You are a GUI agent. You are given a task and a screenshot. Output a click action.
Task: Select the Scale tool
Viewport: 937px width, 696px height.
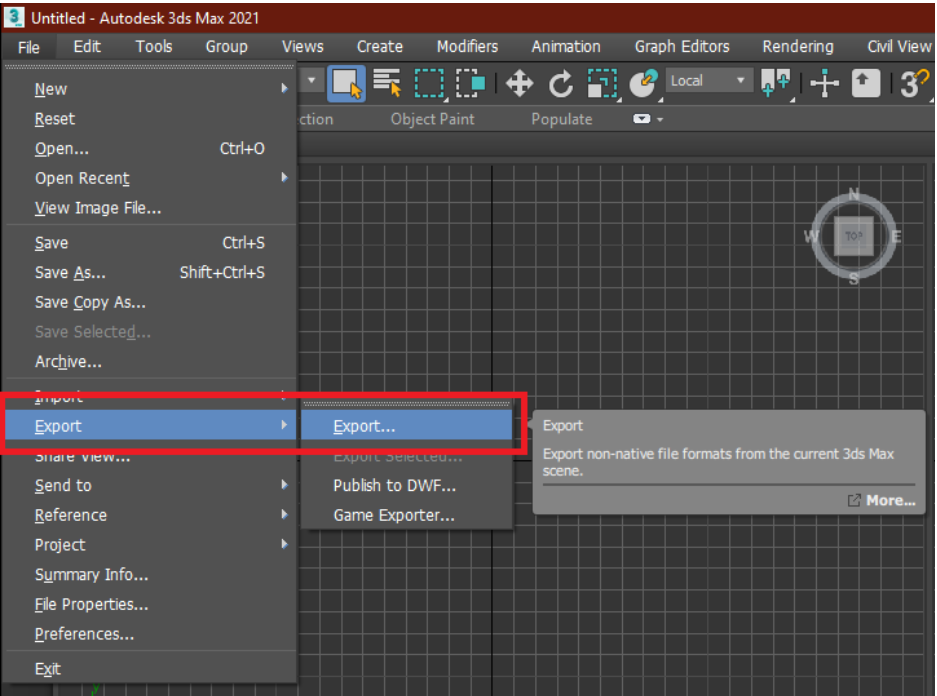[x=602, y=83]
